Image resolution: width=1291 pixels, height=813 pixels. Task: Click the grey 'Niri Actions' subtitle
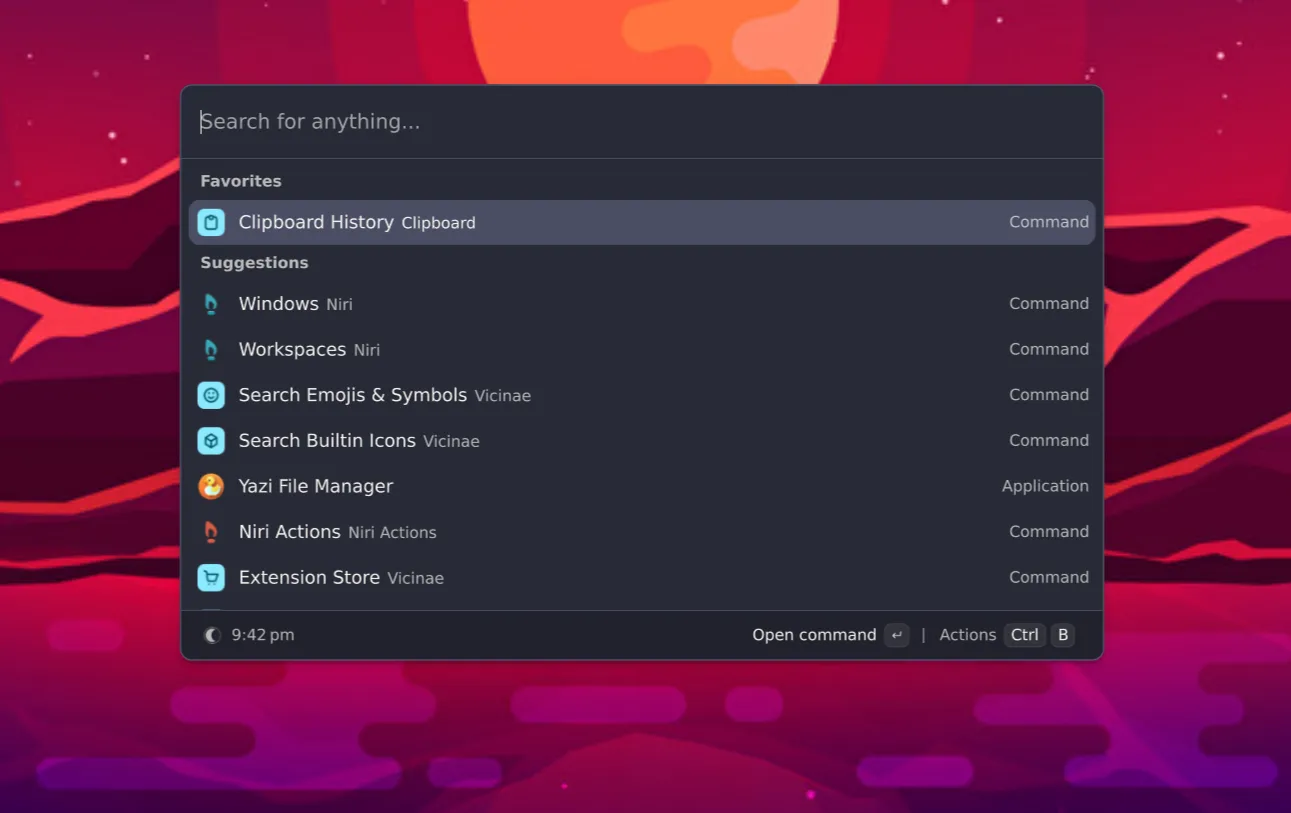(x=392, y=533)
